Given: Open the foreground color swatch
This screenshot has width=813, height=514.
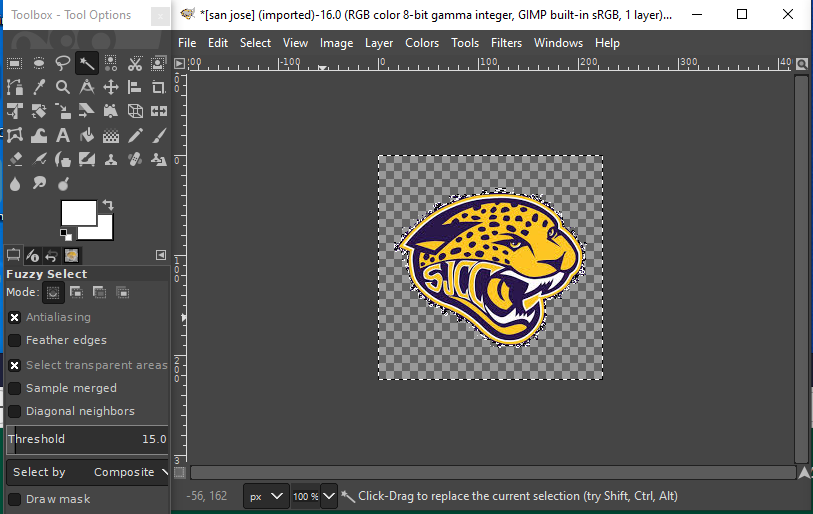Looking at the screenshot, I should [x=79, y=213].
